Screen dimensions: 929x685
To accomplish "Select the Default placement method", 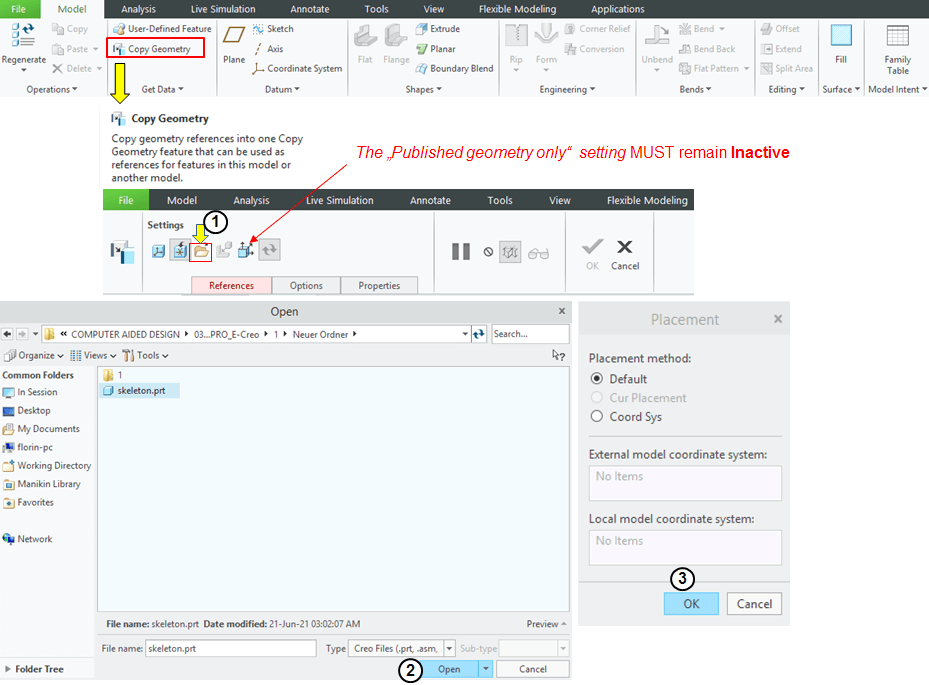I will [598, 379].
